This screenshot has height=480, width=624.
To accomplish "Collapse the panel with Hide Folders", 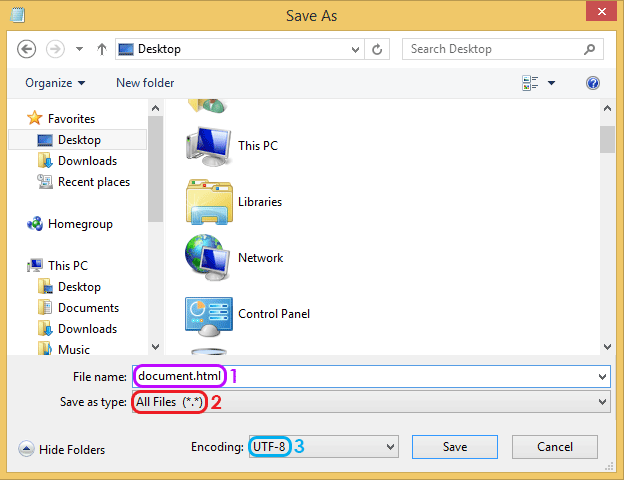I will [x=62, y=450].
